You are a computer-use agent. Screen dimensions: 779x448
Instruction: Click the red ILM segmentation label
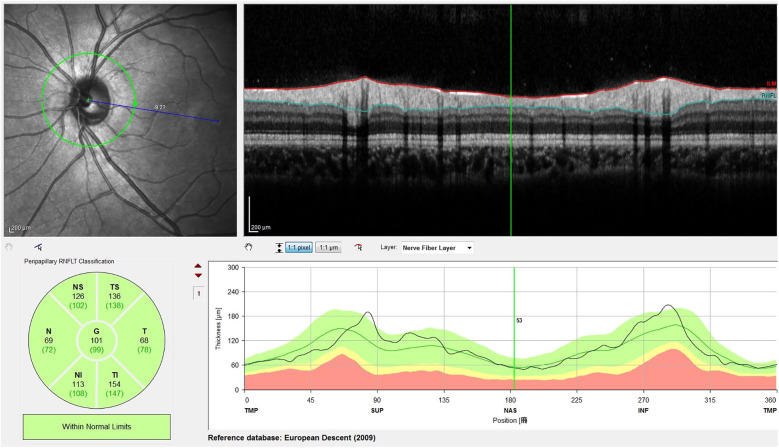[771, 84]
